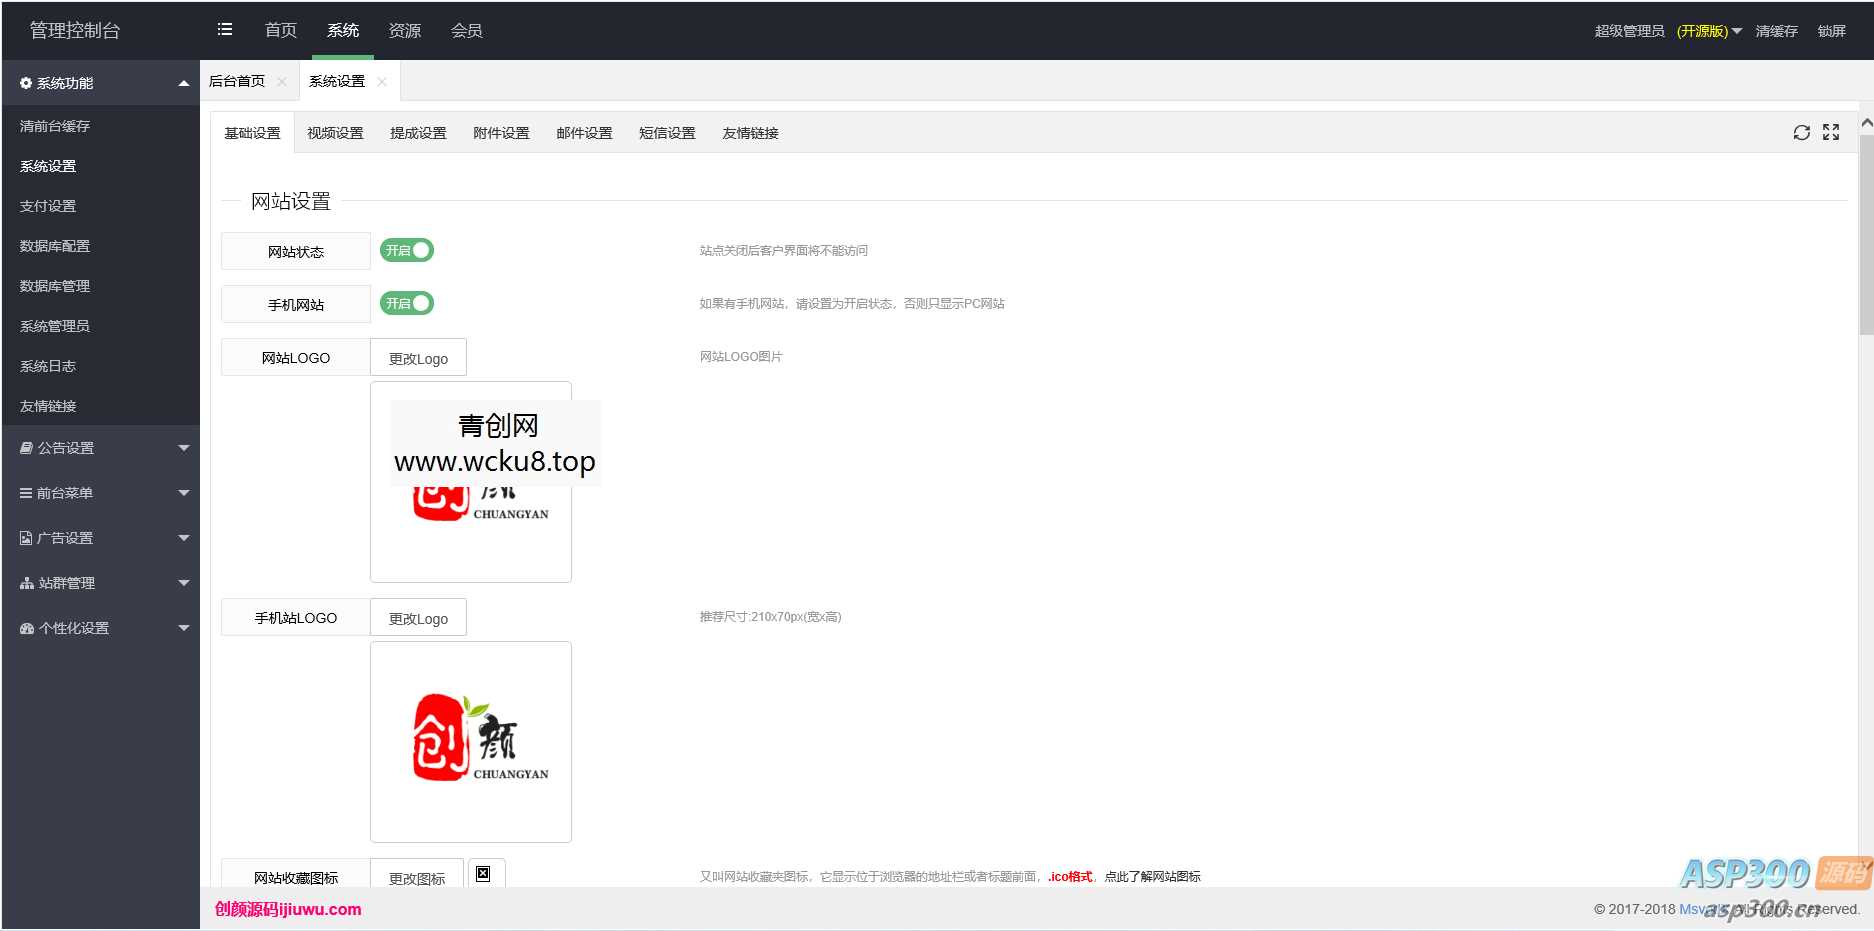Open the 超级管理员 account dropdown
The image size is (1874, 931).
point(1628,30)
